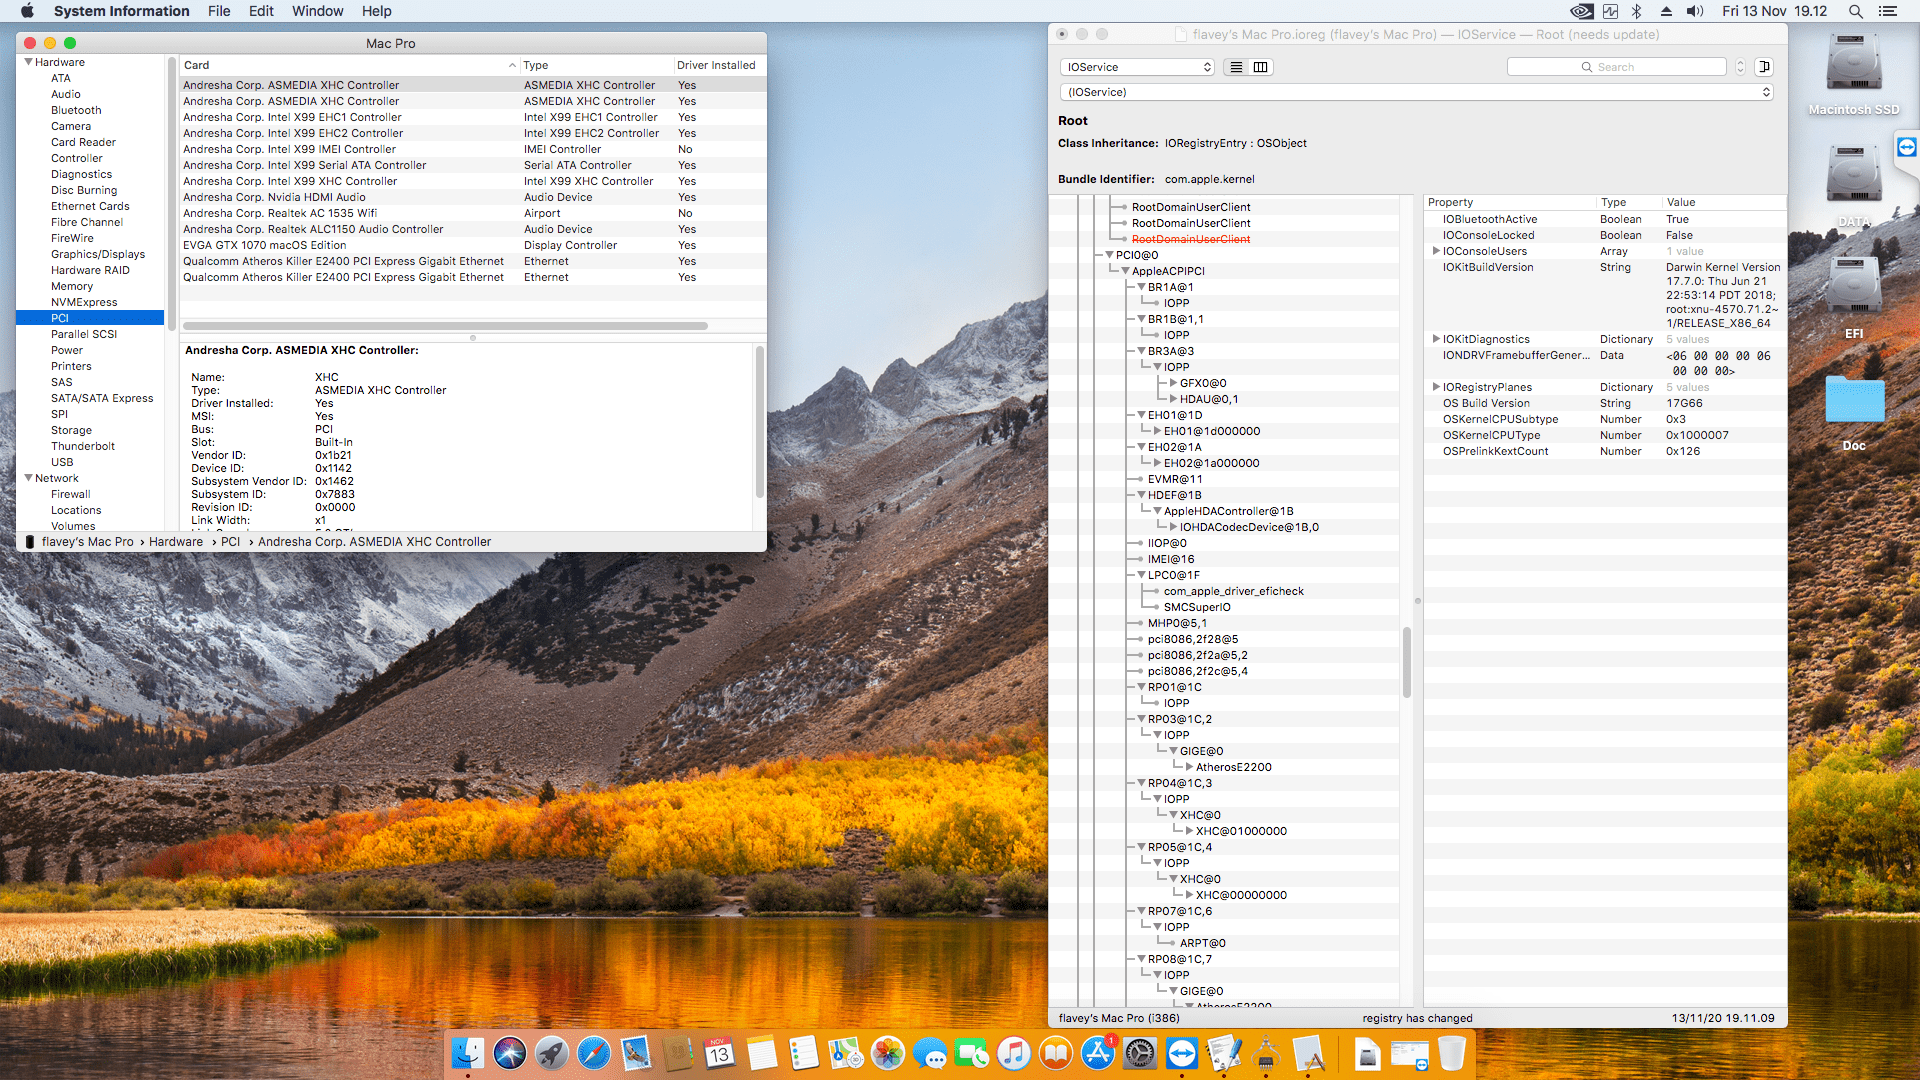Open TeamViewer from the Dock
The image size is (1920, 1080).
(1182, 1053)
